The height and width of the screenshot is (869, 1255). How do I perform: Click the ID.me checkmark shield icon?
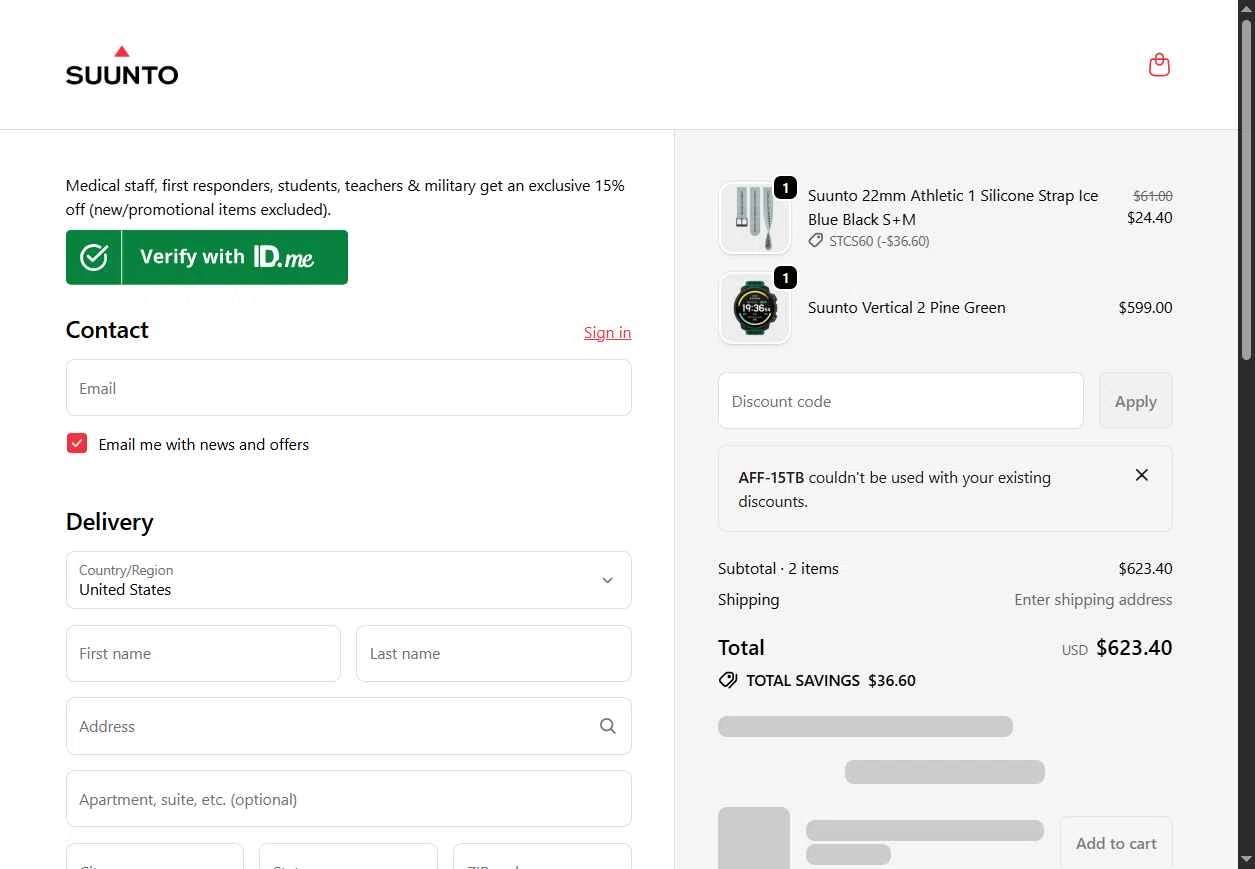click(94, 257)
